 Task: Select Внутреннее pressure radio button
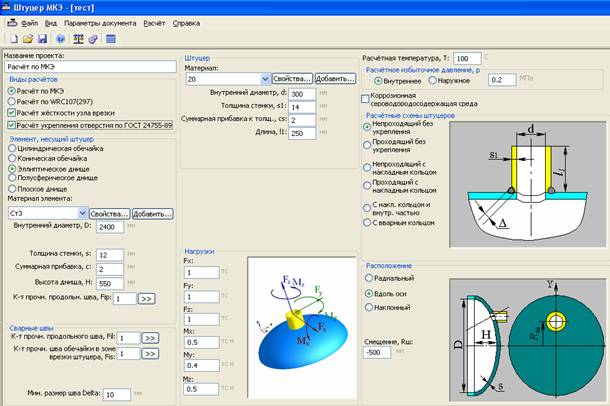(x=378, y=81)
